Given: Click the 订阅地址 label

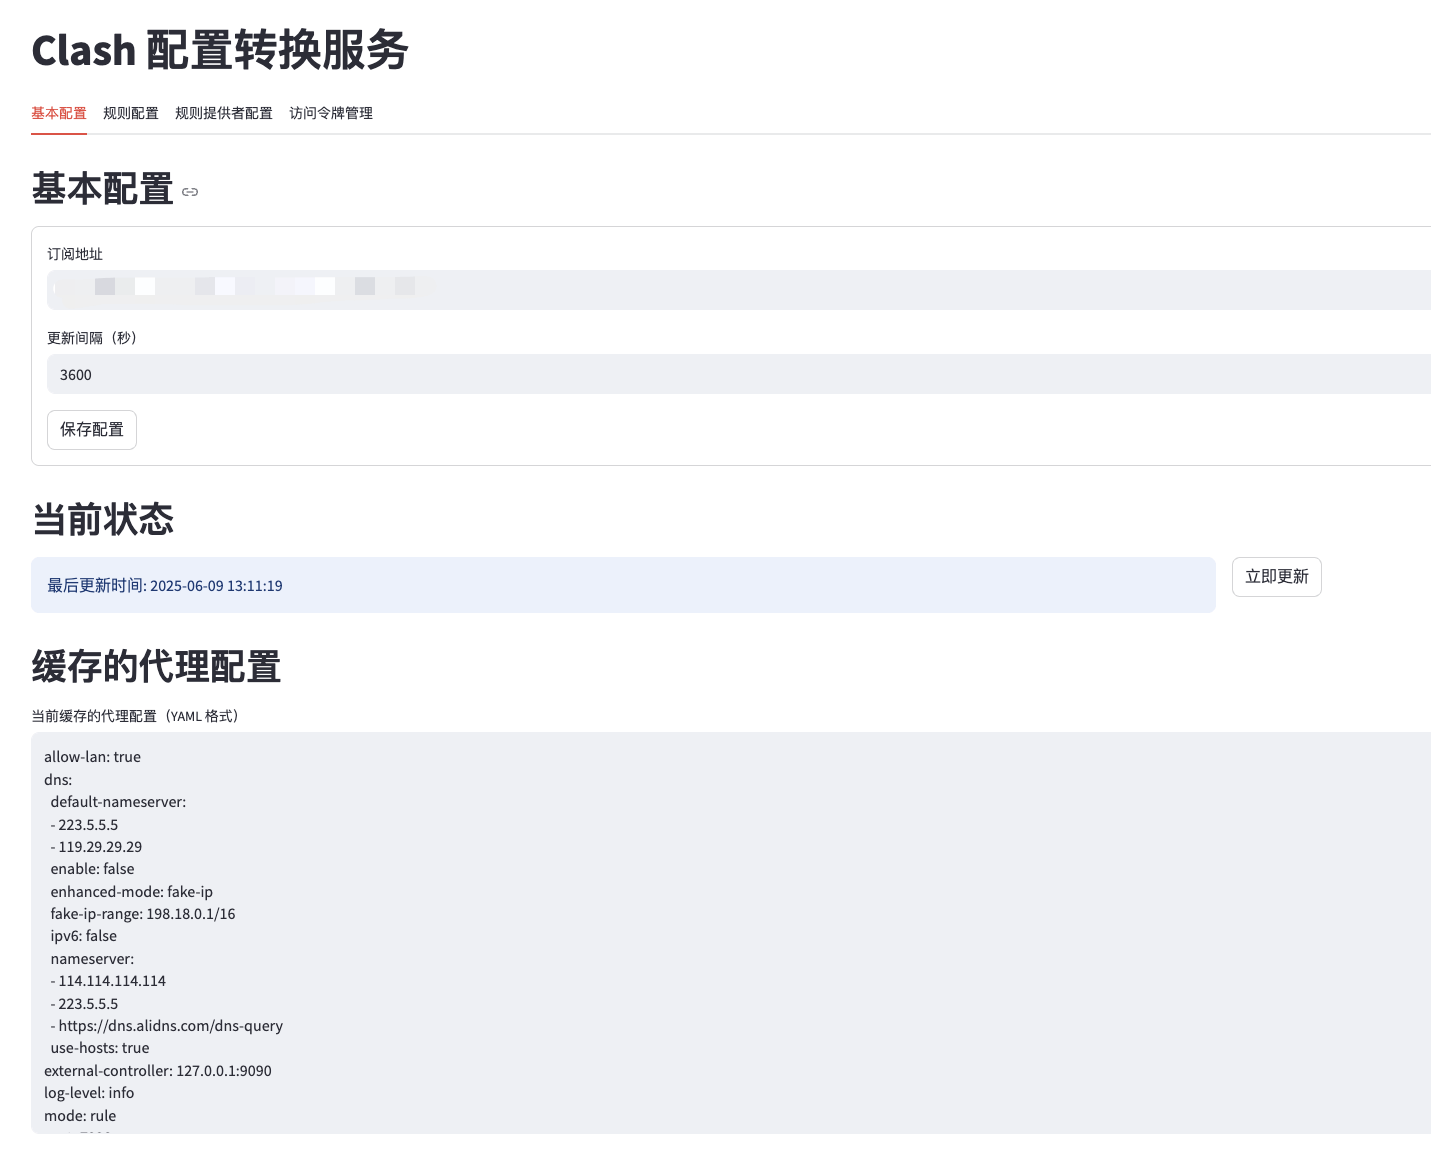Looking at the screenshot, I should tap(75, 254).
